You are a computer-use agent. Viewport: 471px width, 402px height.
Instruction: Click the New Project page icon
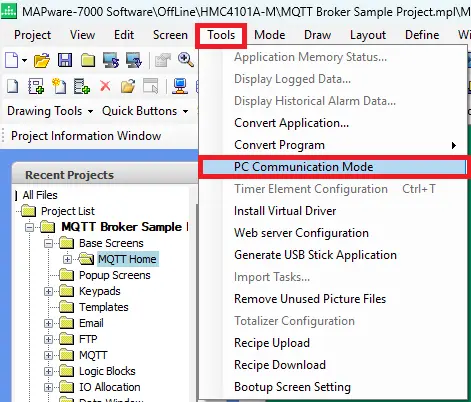coord(12,60)
